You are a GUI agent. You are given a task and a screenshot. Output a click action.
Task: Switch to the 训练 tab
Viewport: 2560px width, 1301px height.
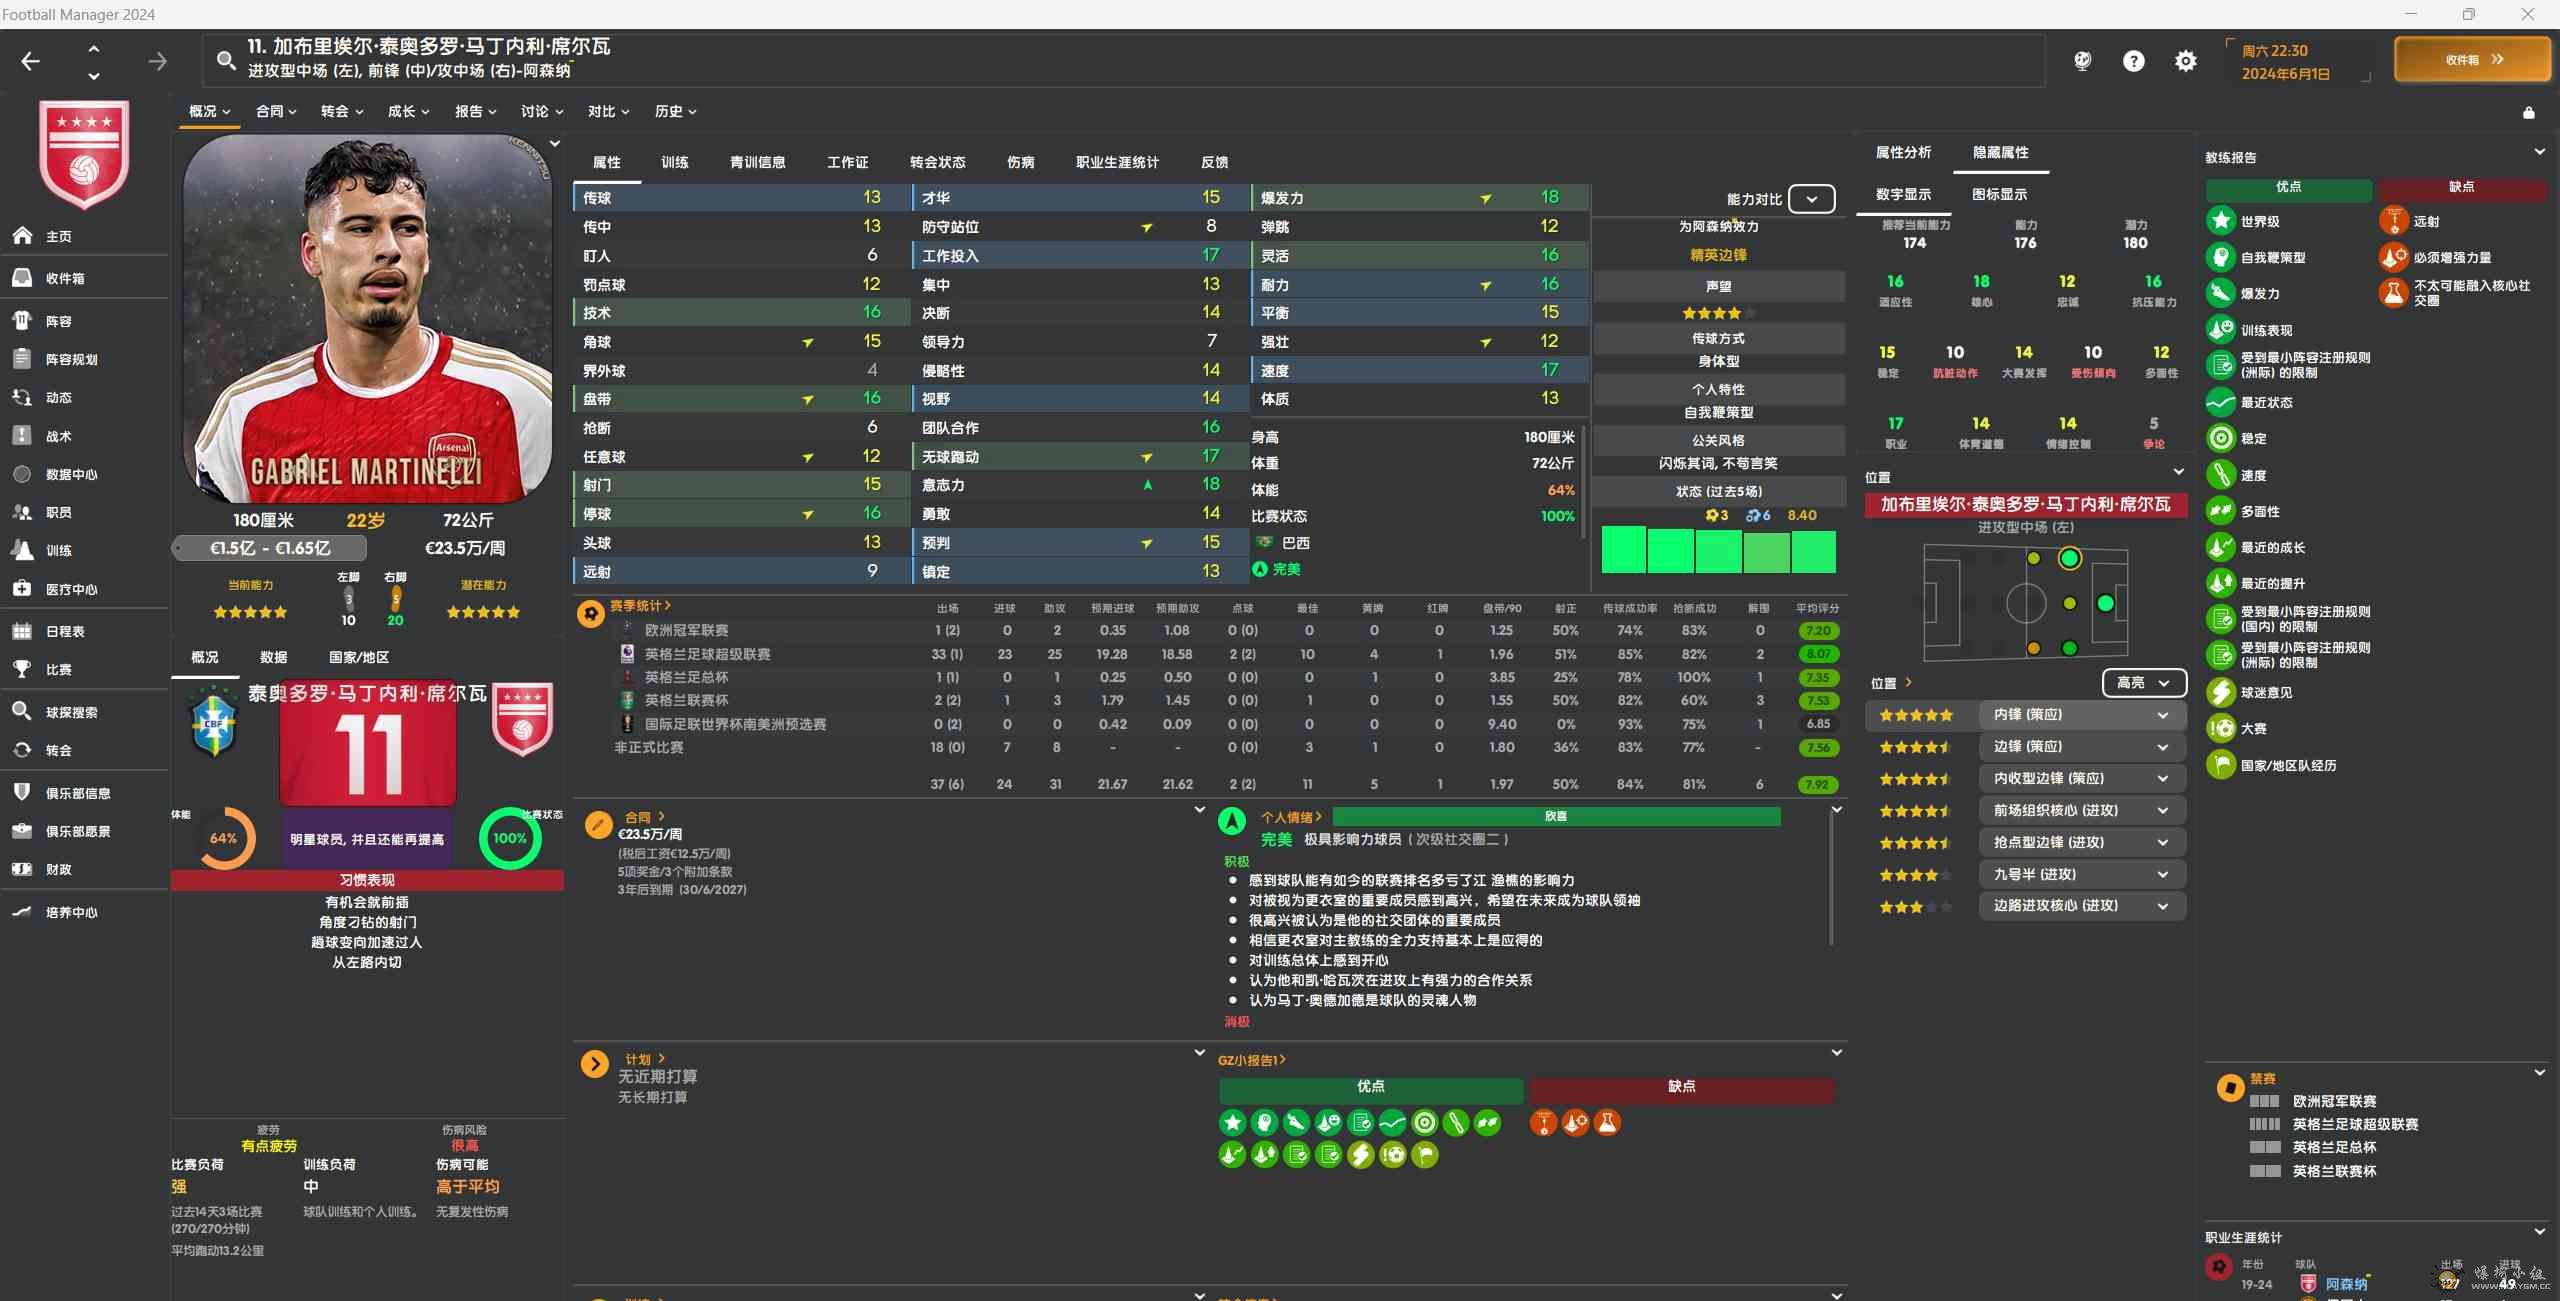[674, 162]
